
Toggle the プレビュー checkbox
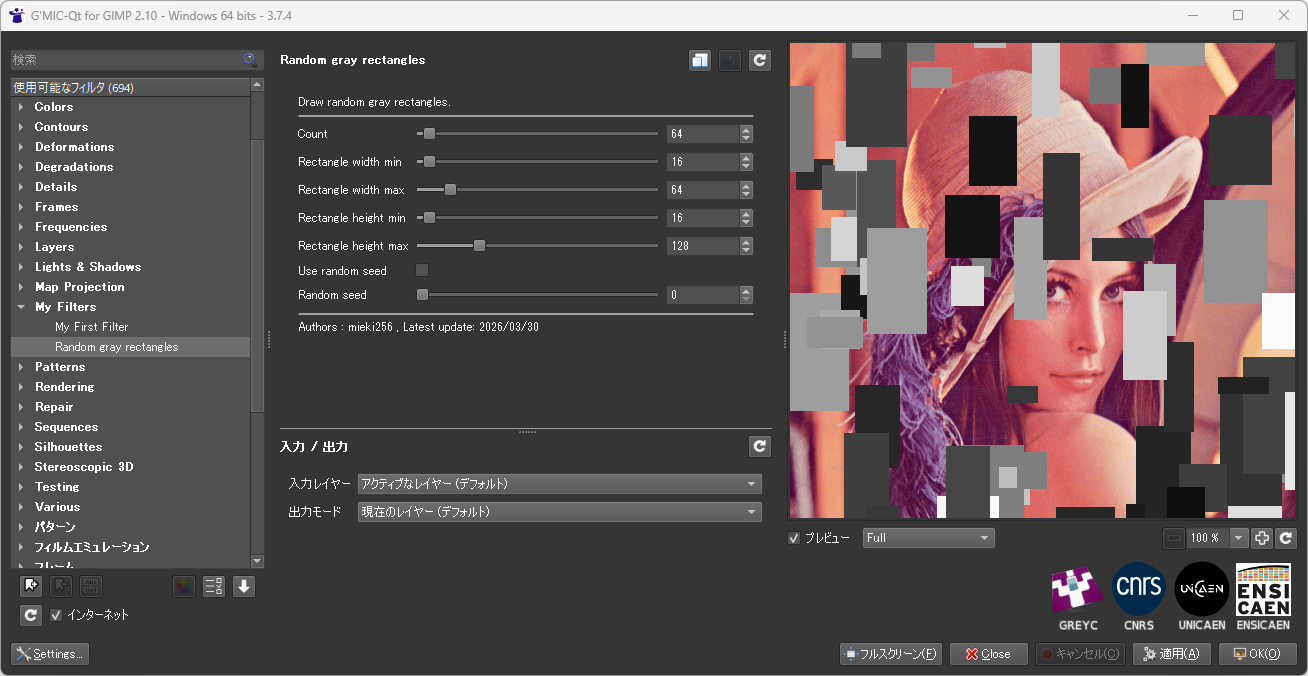pos(794,538)
